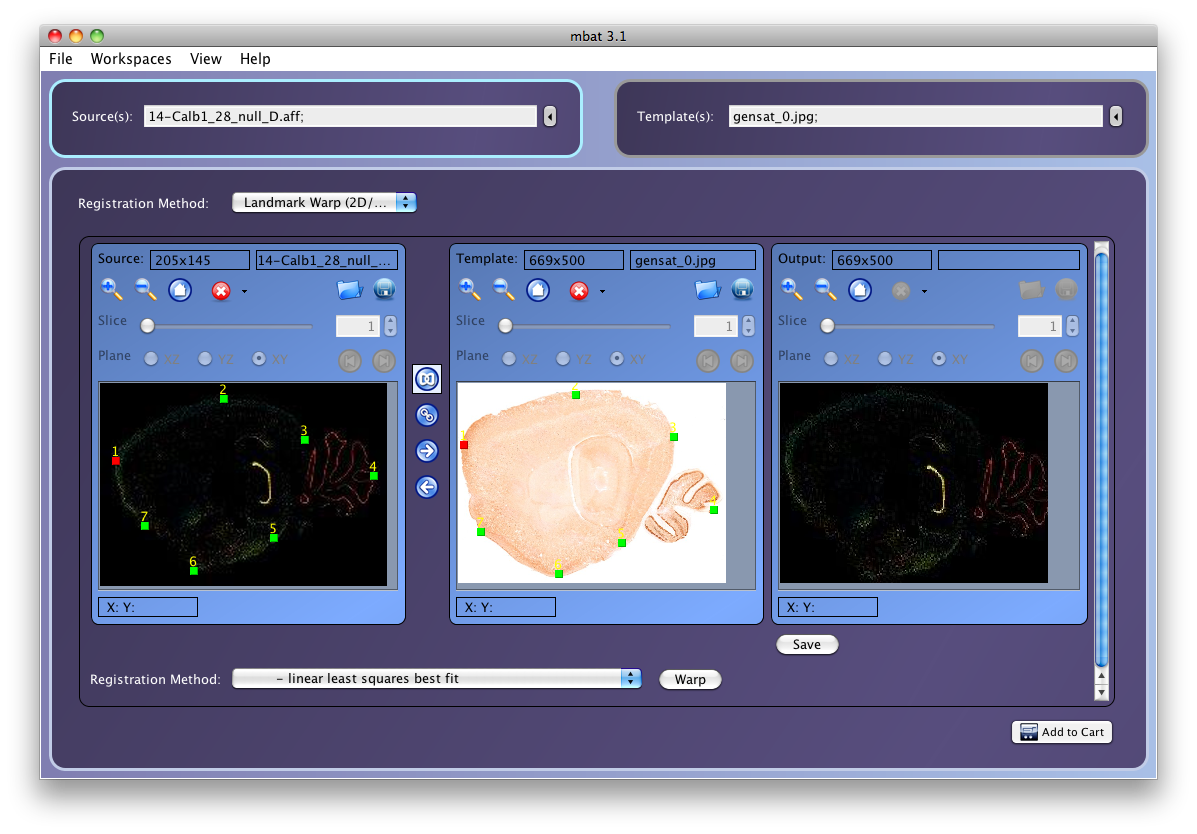Viewport: 1197px width, 834px height.
Task: Open the View menu
Action: click(x=205, y=59)
